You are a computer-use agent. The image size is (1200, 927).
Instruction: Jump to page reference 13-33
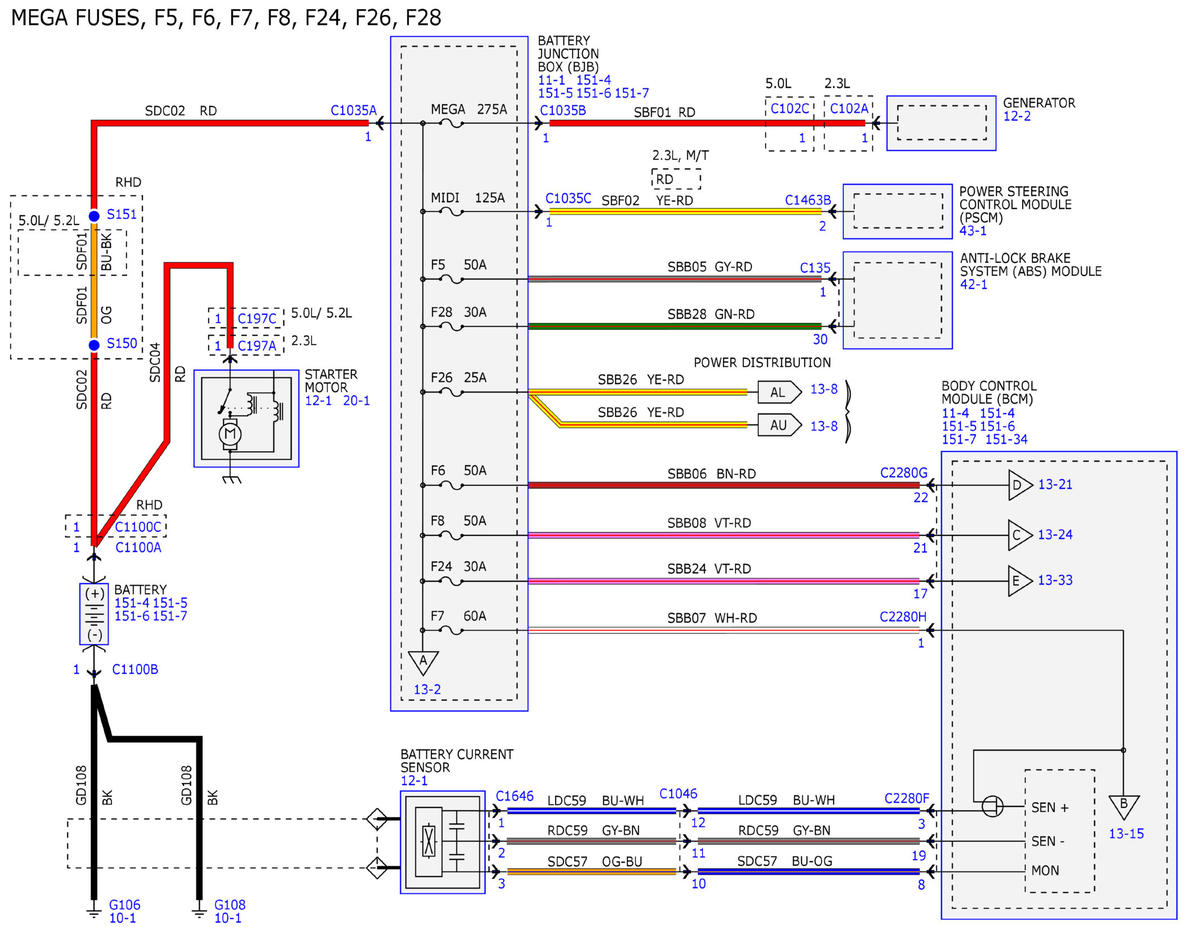pos(1055,580)
